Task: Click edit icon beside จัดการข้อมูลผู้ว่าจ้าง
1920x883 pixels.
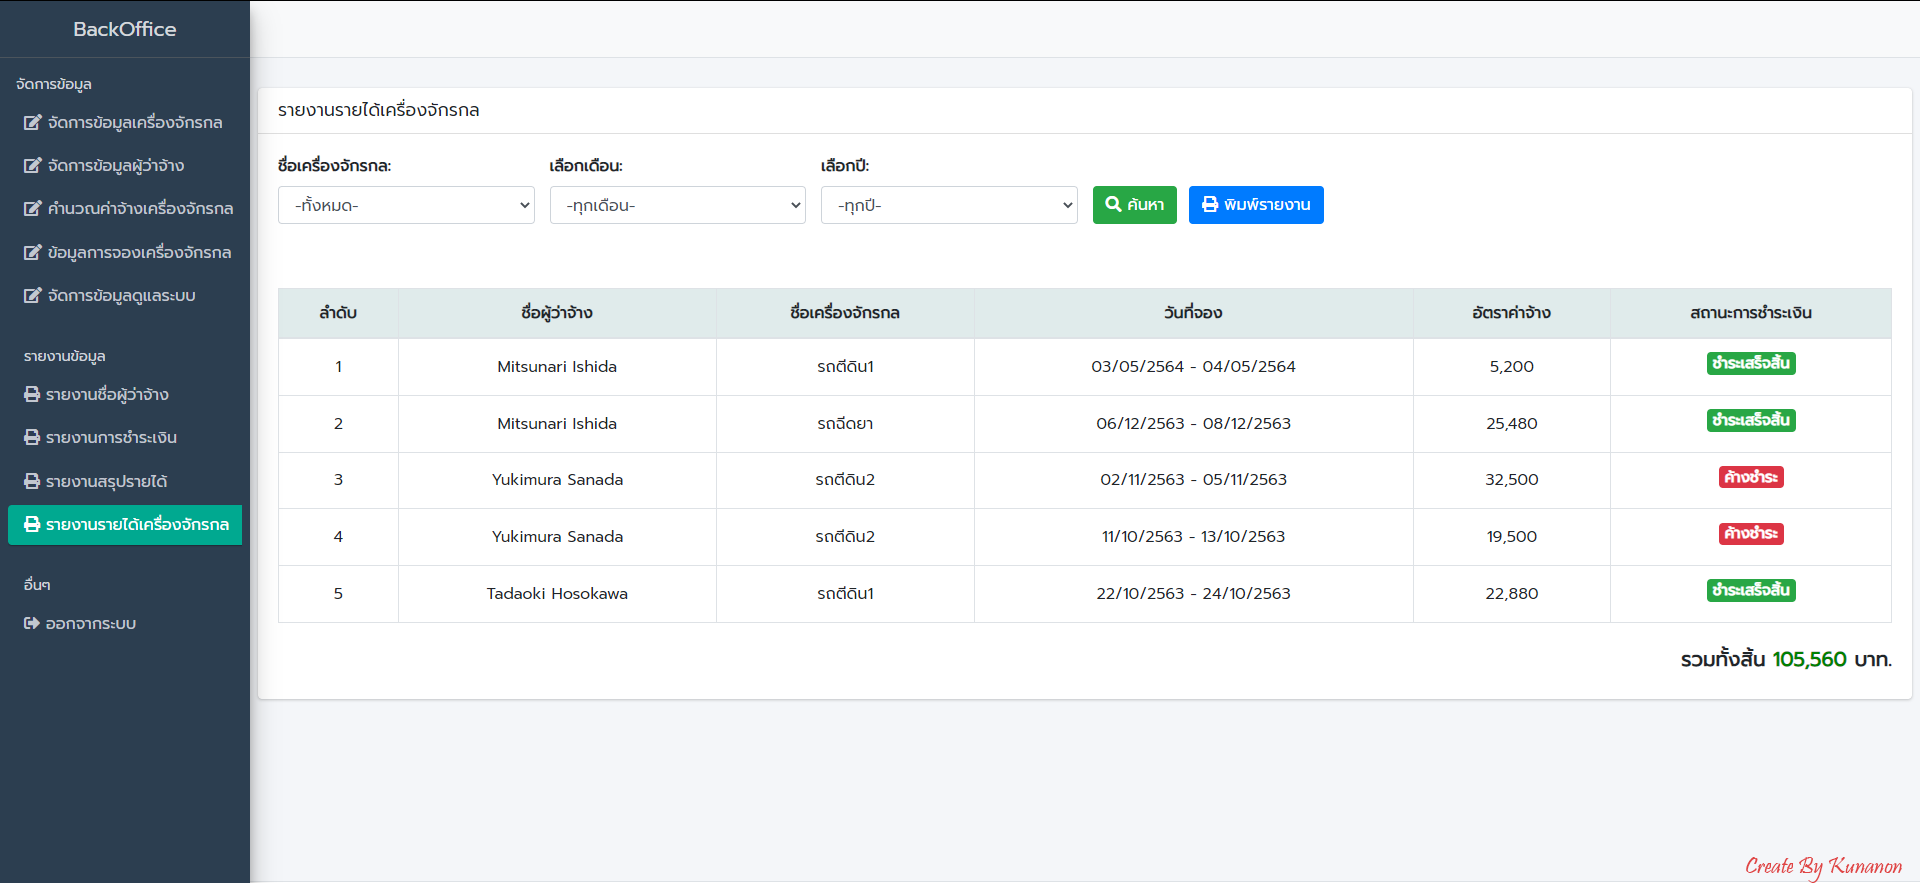Action: [x=33, y=166]
